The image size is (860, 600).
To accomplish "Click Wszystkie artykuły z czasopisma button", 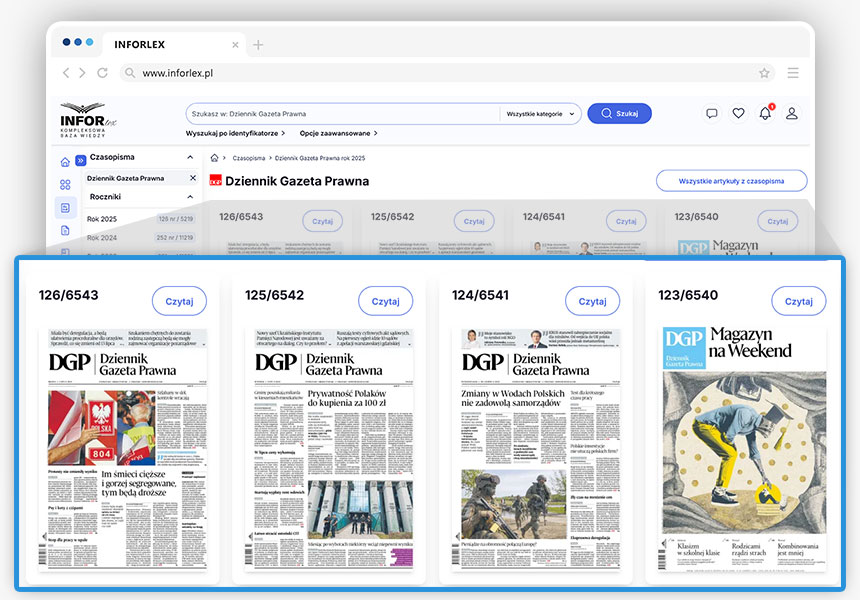I will (x=731, y=181).
